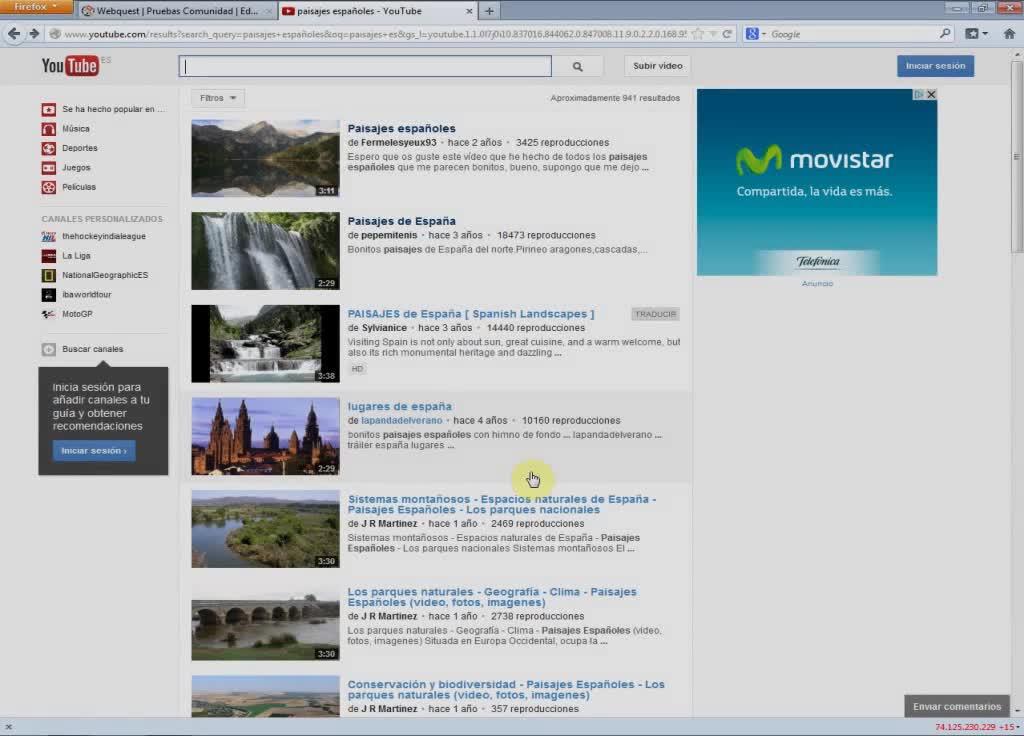The image size is (1024, 736).
Task: Open the Música category icon
Action: pyautogui.click(x=48, y=129)
